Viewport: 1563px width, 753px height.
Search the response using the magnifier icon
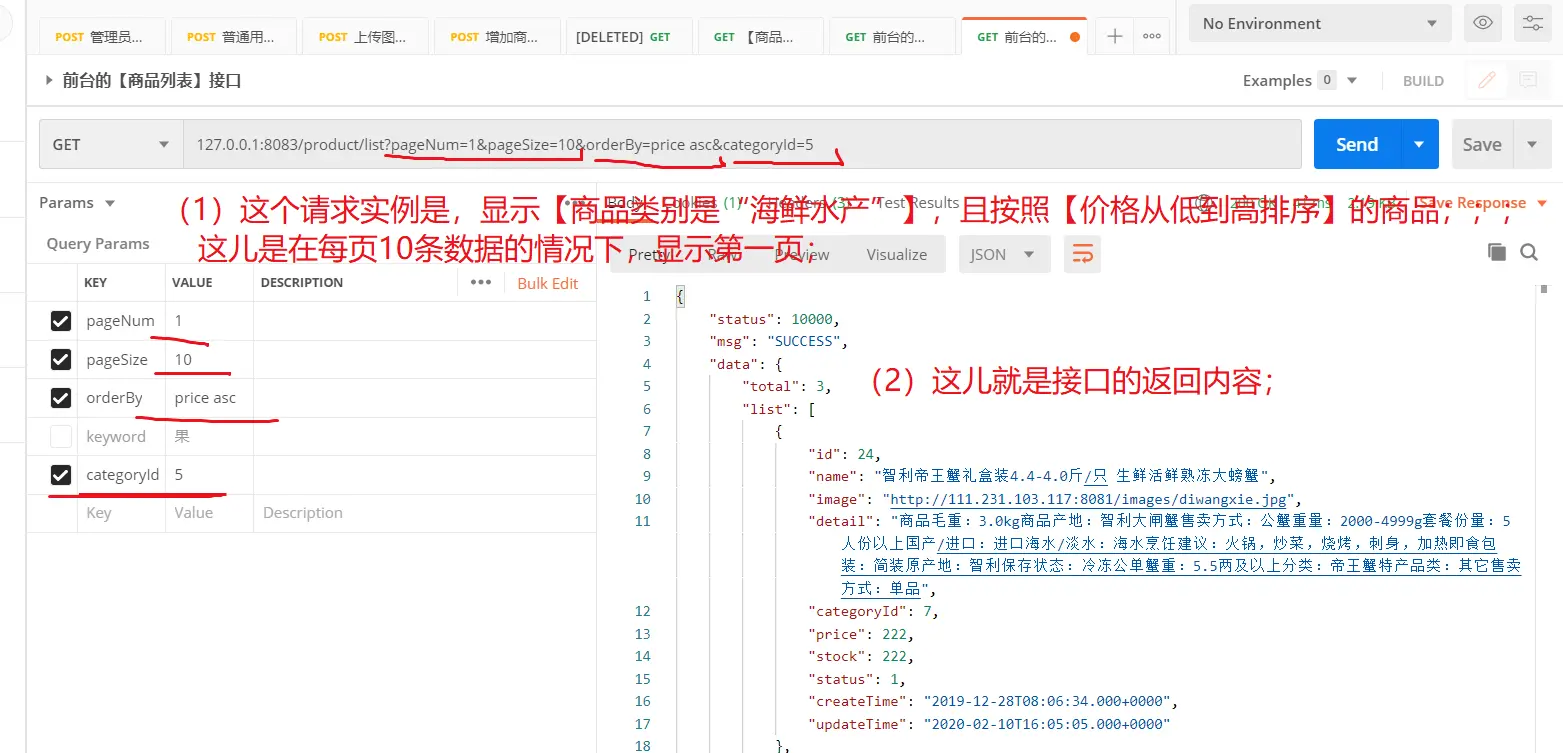click(x=1529, y=252)
